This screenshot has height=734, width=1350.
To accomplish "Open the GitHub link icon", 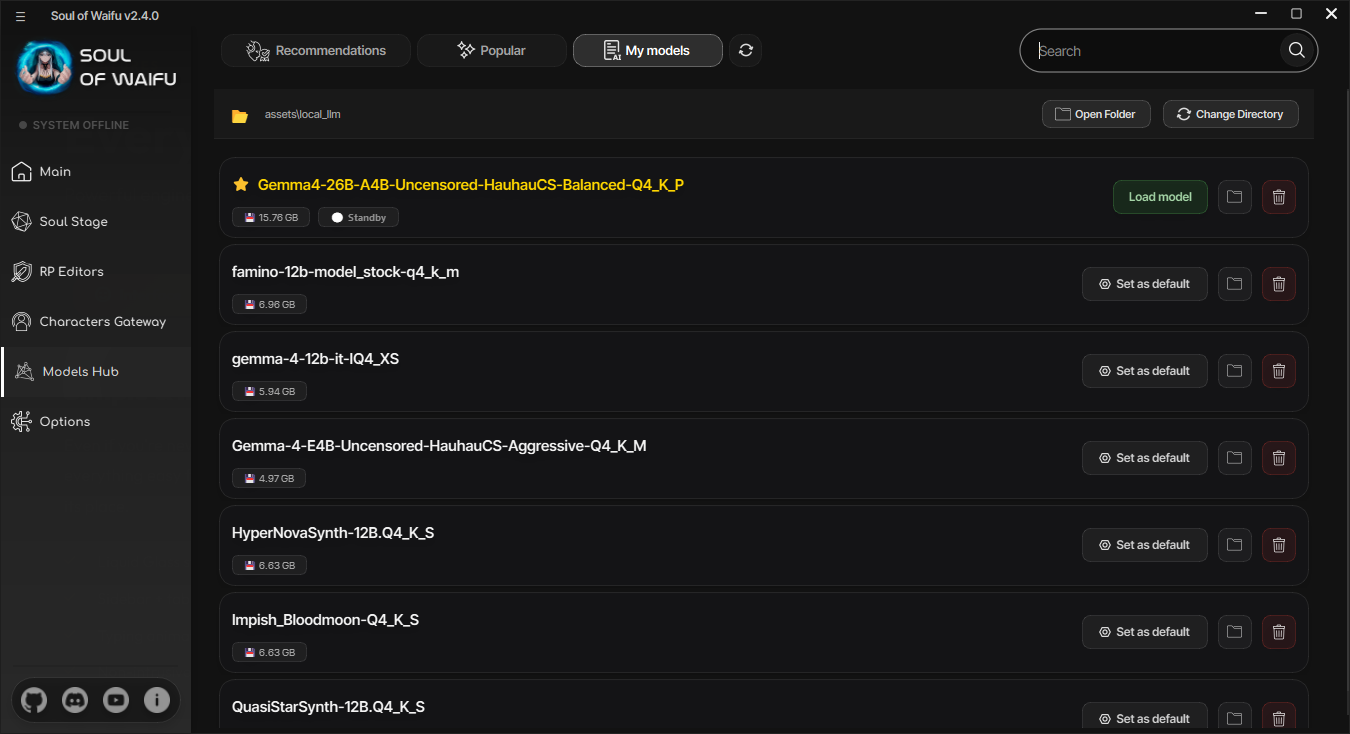I will [x=34, y=700].
